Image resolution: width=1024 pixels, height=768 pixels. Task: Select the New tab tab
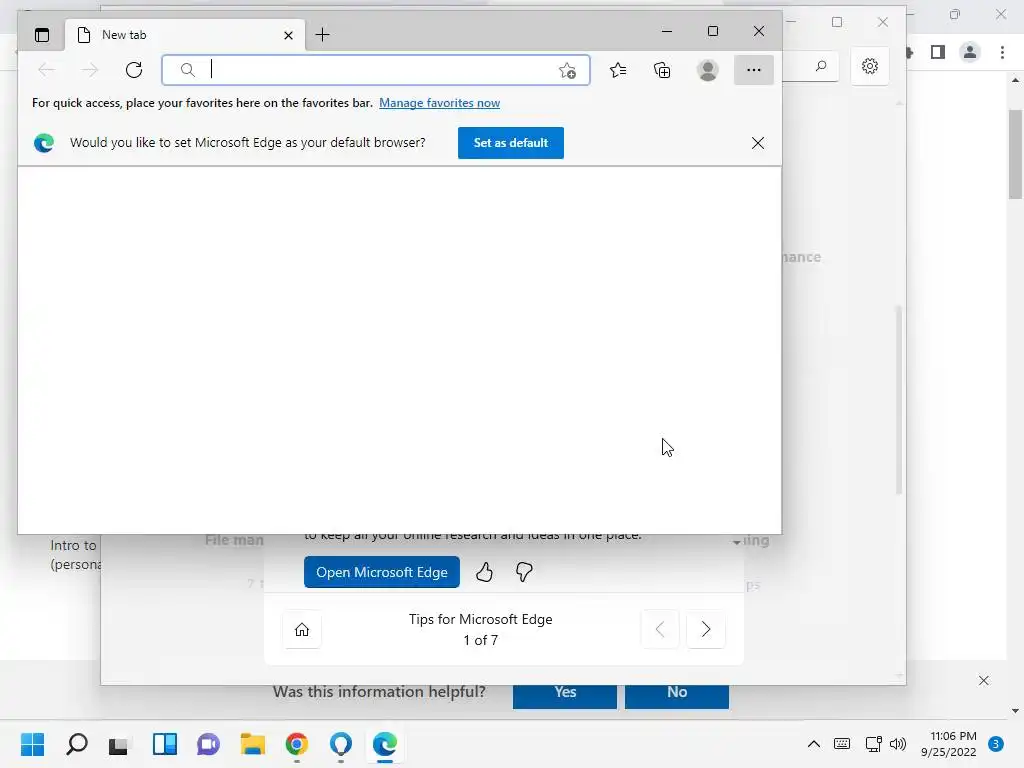(185, 35)
